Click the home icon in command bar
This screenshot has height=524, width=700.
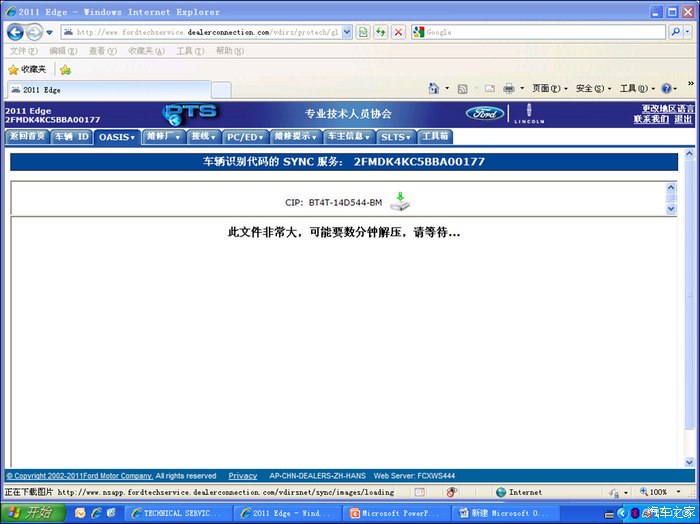[x=433, y=88]
